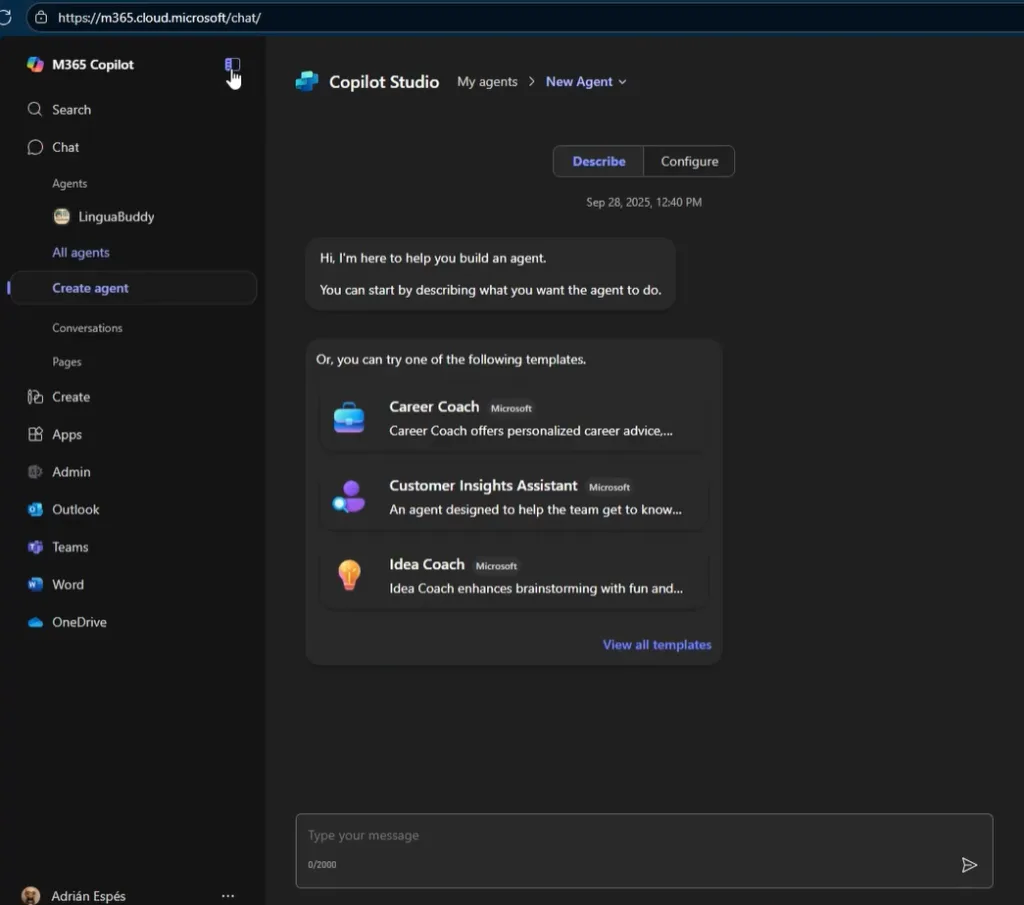This screenshot has width=1024, height=905.
Task: Click the Create label in sidebar
Action: coord(71,397)
